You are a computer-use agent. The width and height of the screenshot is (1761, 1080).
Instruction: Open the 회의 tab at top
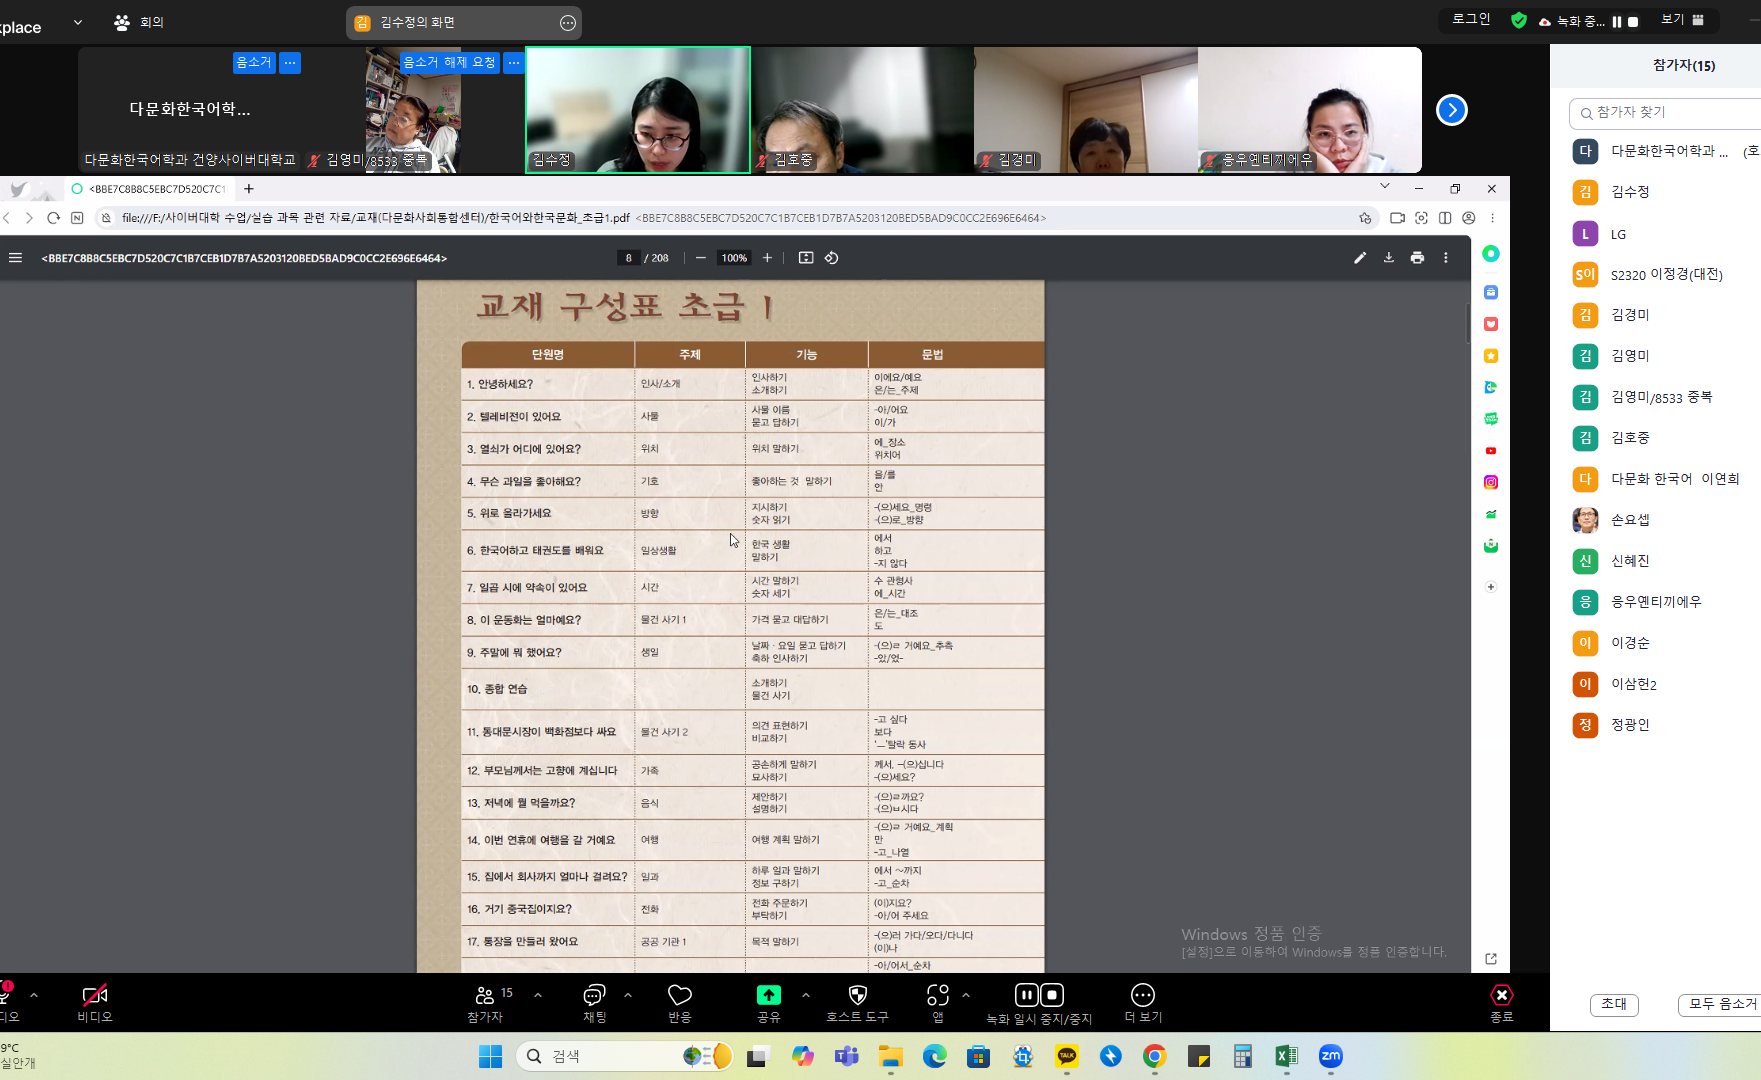click(139, 22)
